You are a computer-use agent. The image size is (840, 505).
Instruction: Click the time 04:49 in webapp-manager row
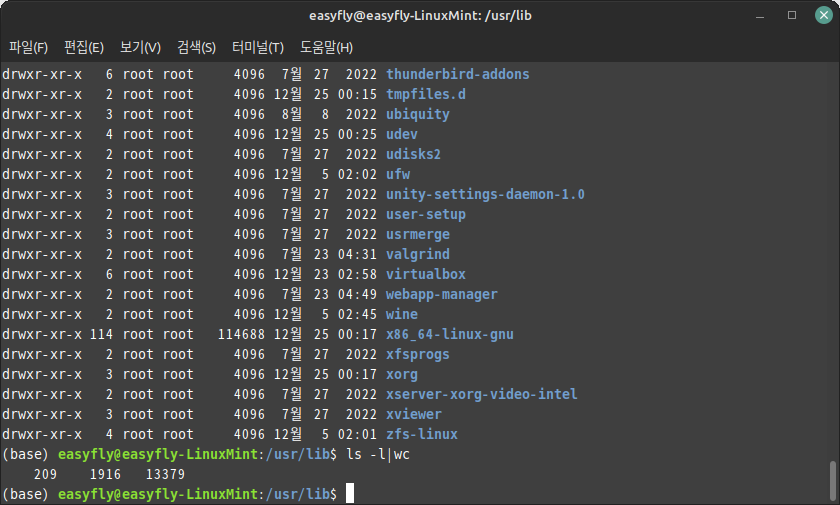(x=357, y=294)
